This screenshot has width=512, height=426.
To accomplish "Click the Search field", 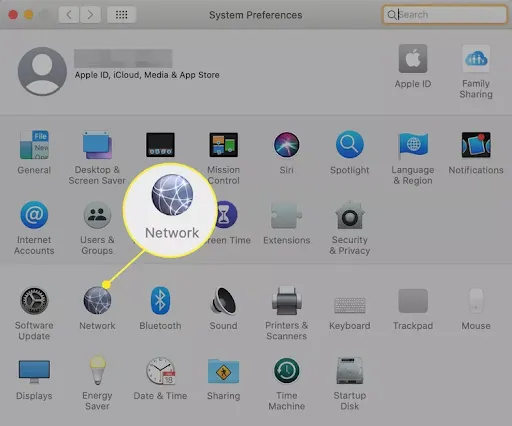I will point(445,15).
